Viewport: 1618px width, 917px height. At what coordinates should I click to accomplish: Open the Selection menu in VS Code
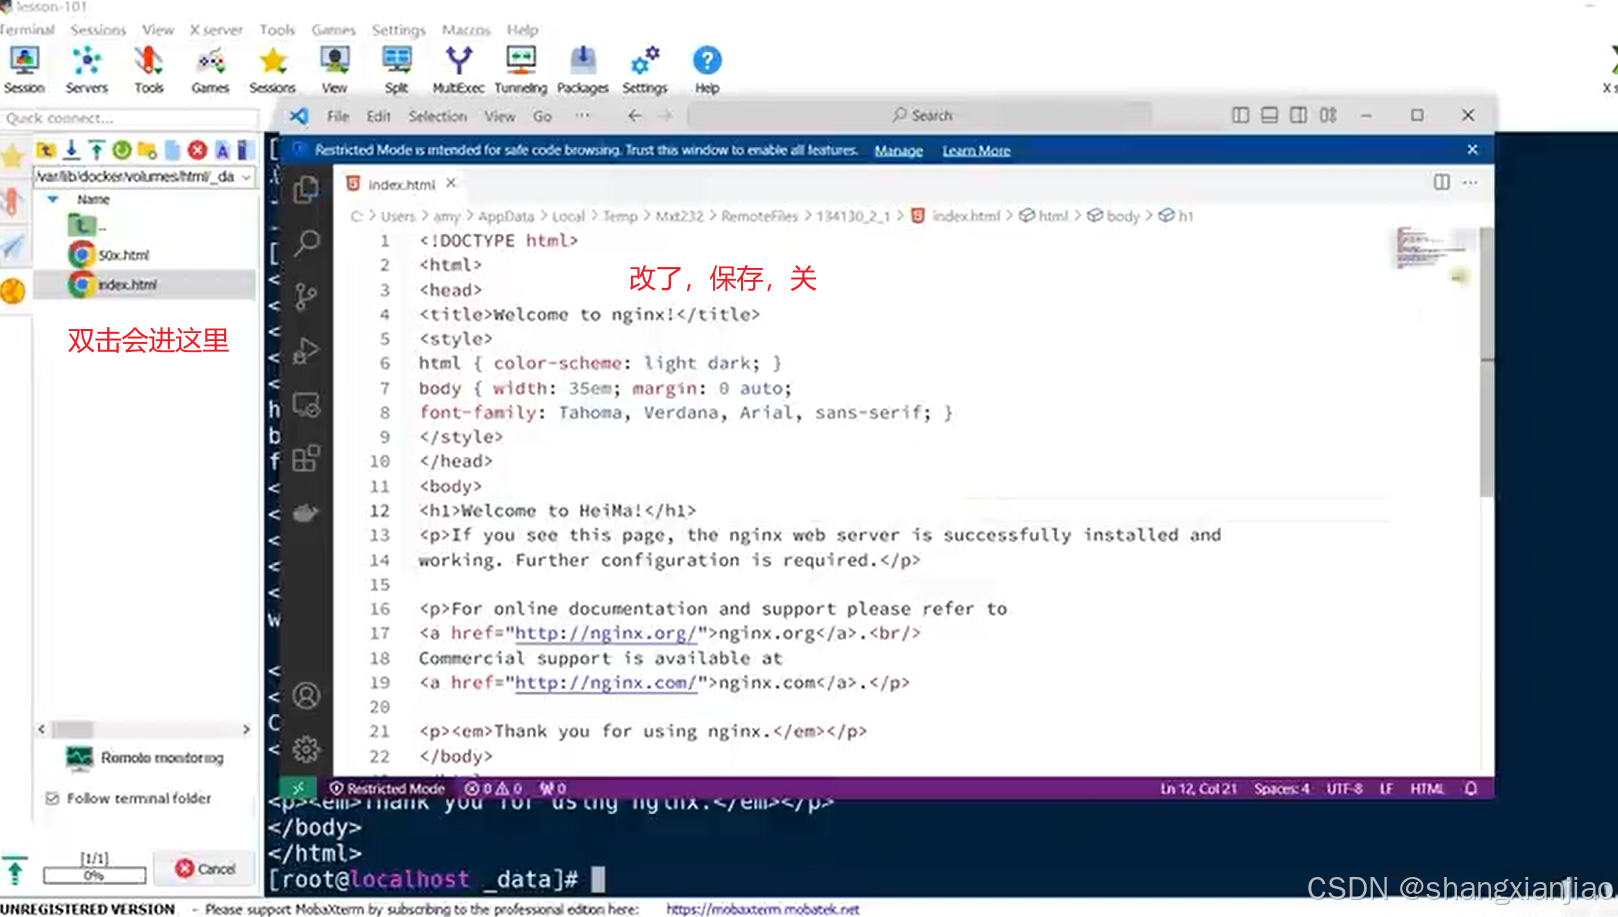[x=437, y=116]
